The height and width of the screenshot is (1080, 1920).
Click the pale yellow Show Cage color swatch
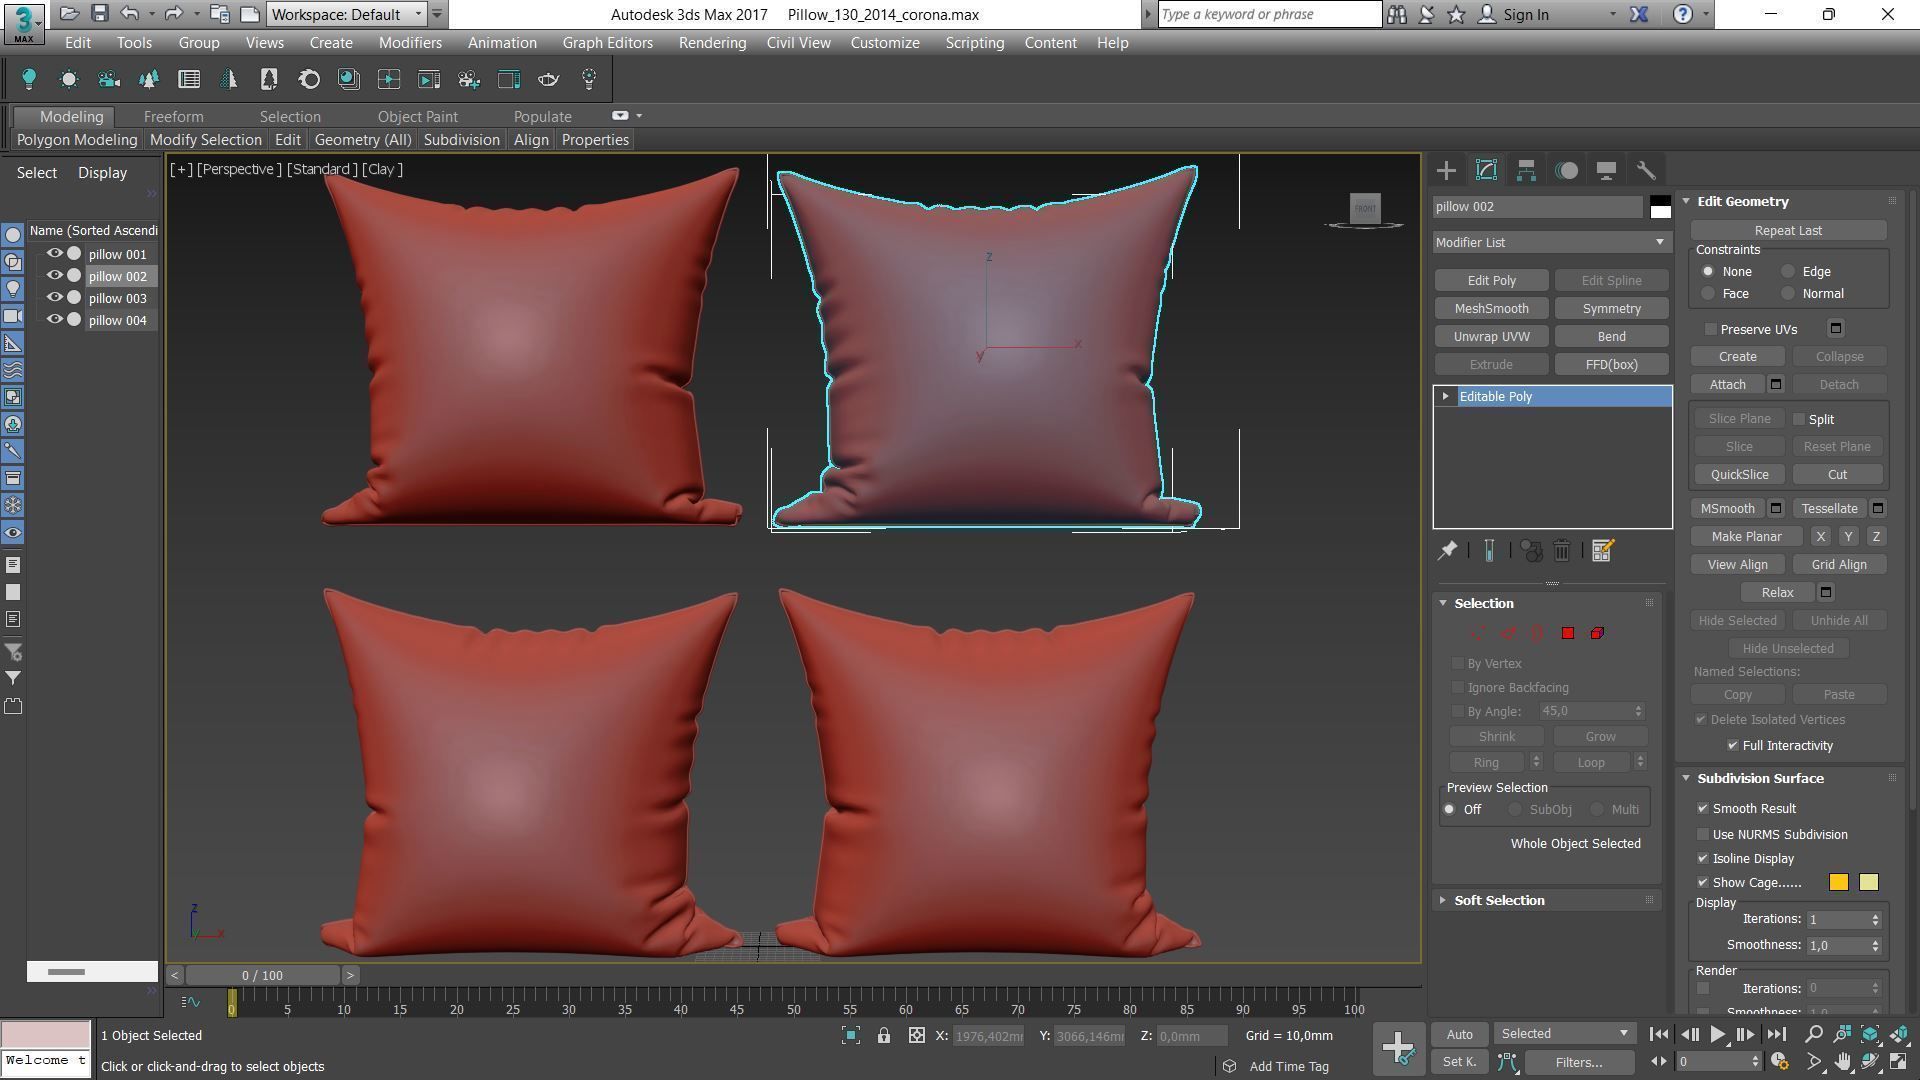pos(1868,882)
